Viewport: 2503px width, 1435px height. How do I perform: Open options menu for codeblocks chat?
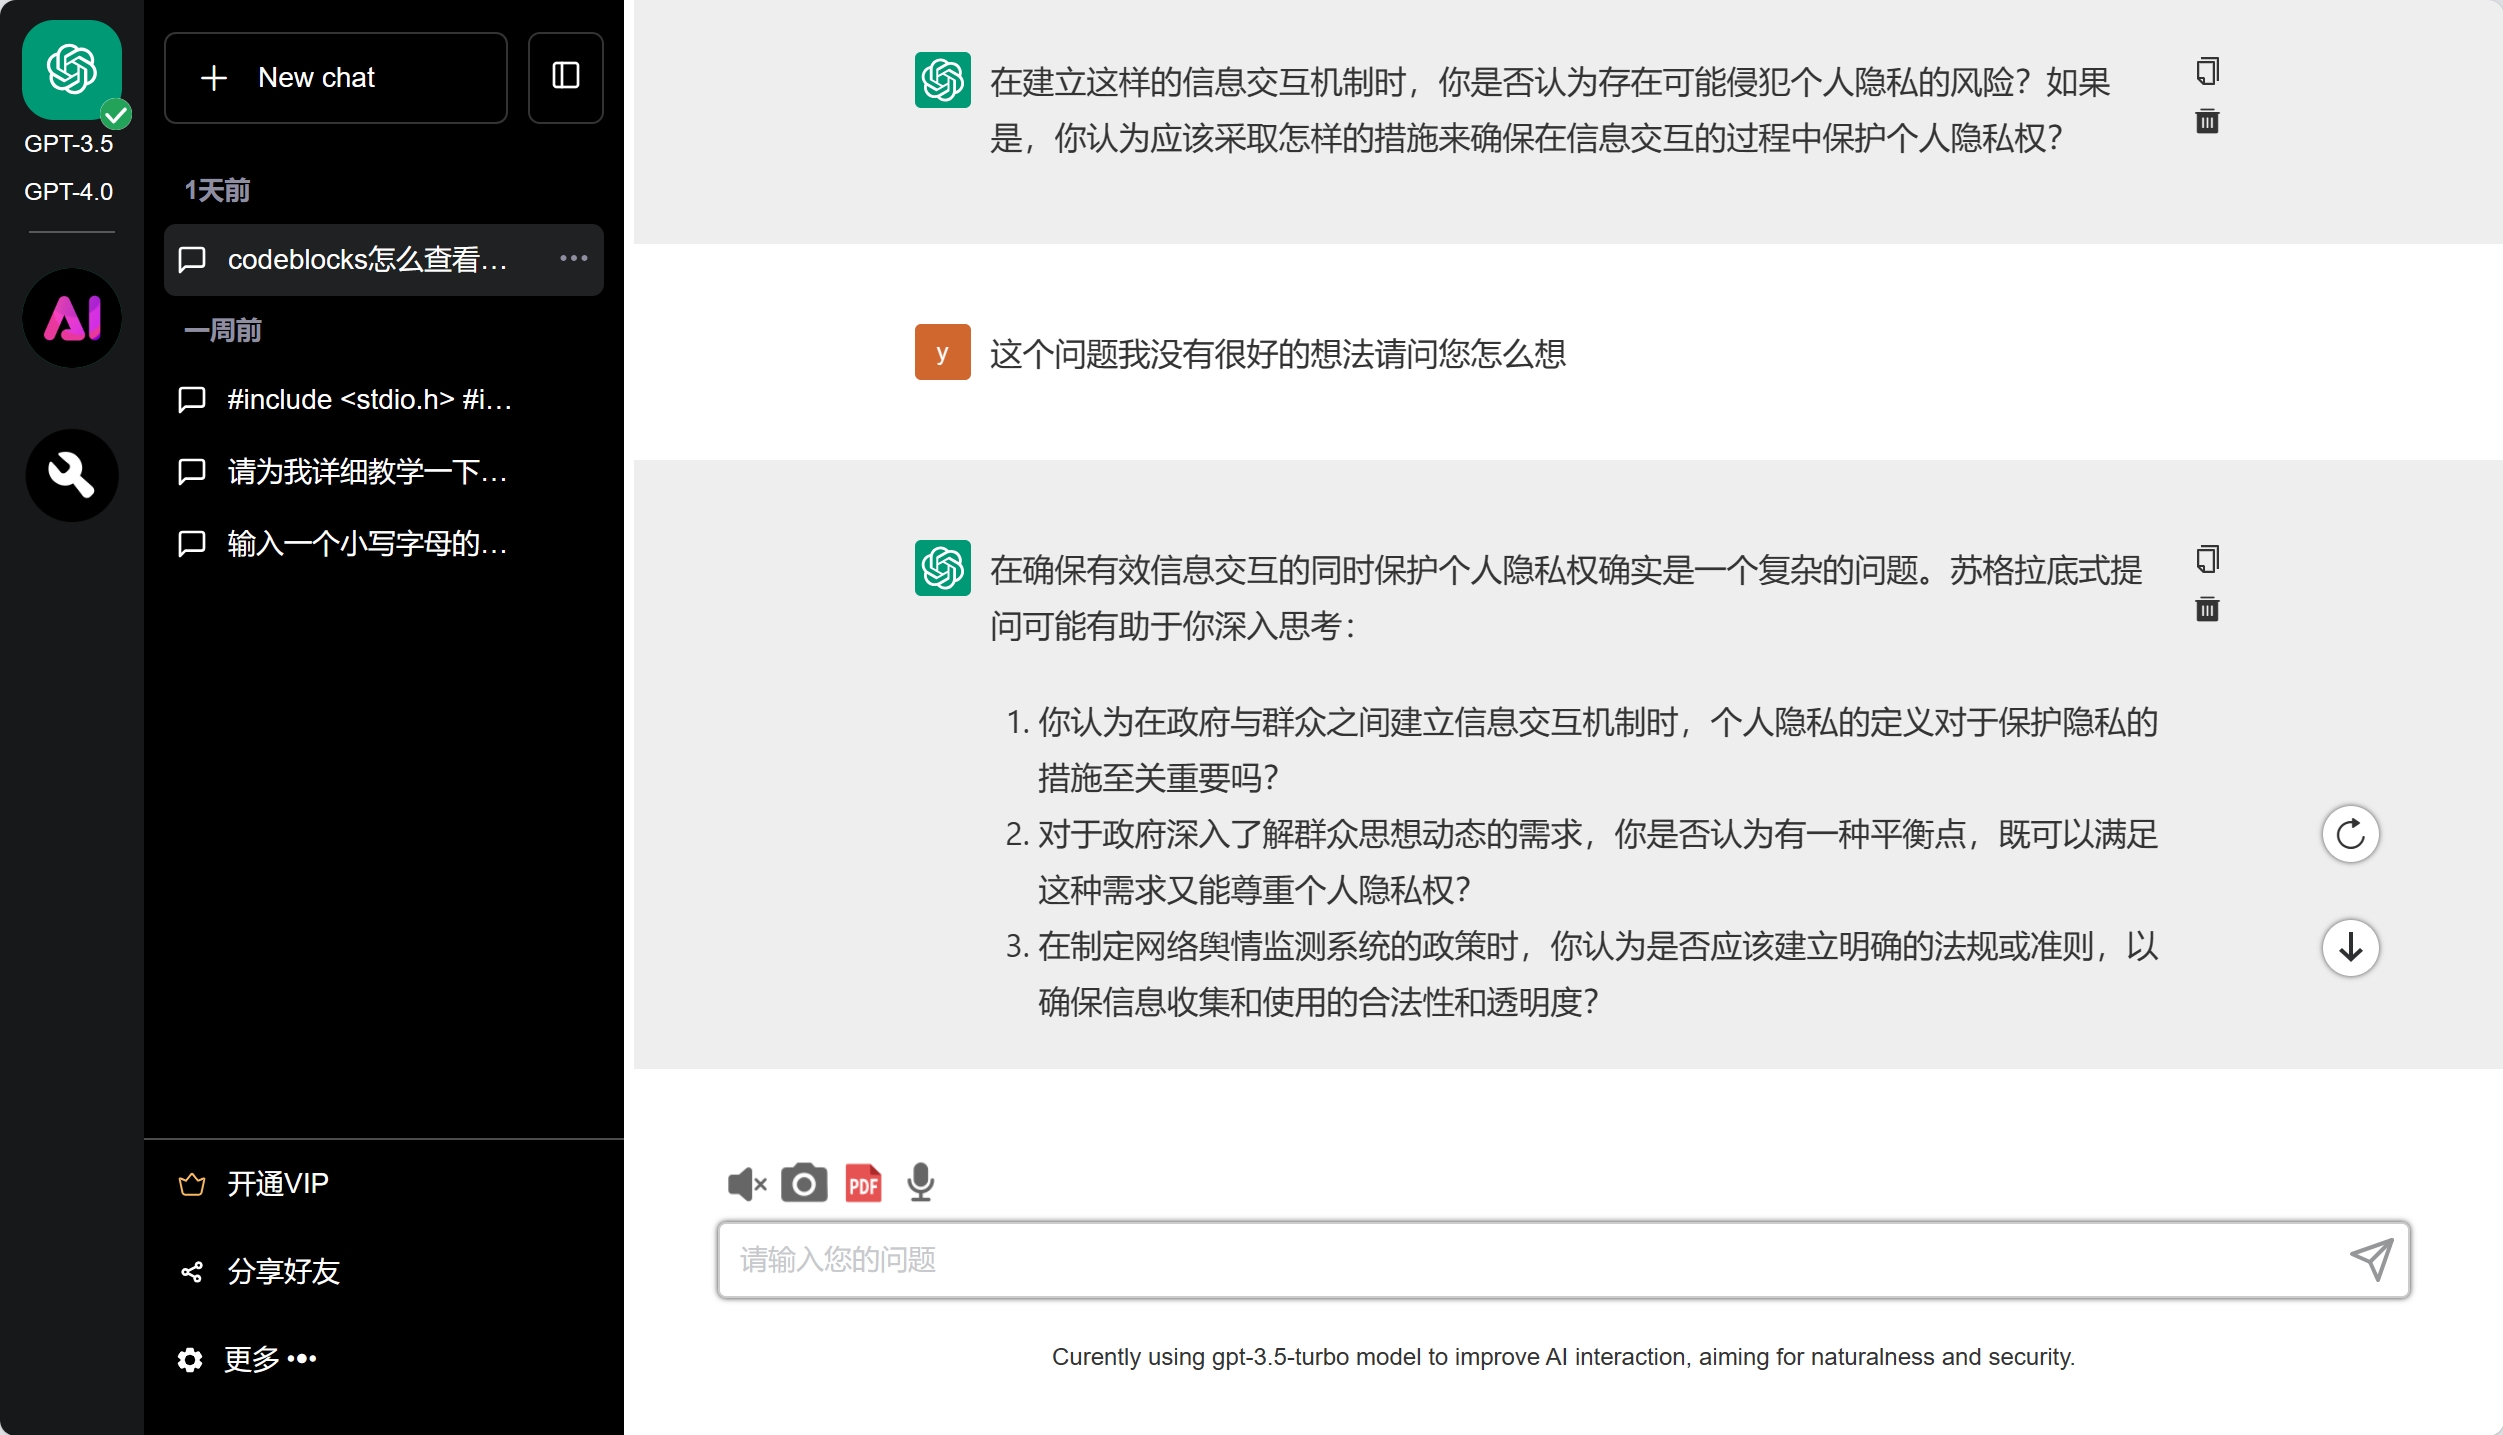(574, 259)
